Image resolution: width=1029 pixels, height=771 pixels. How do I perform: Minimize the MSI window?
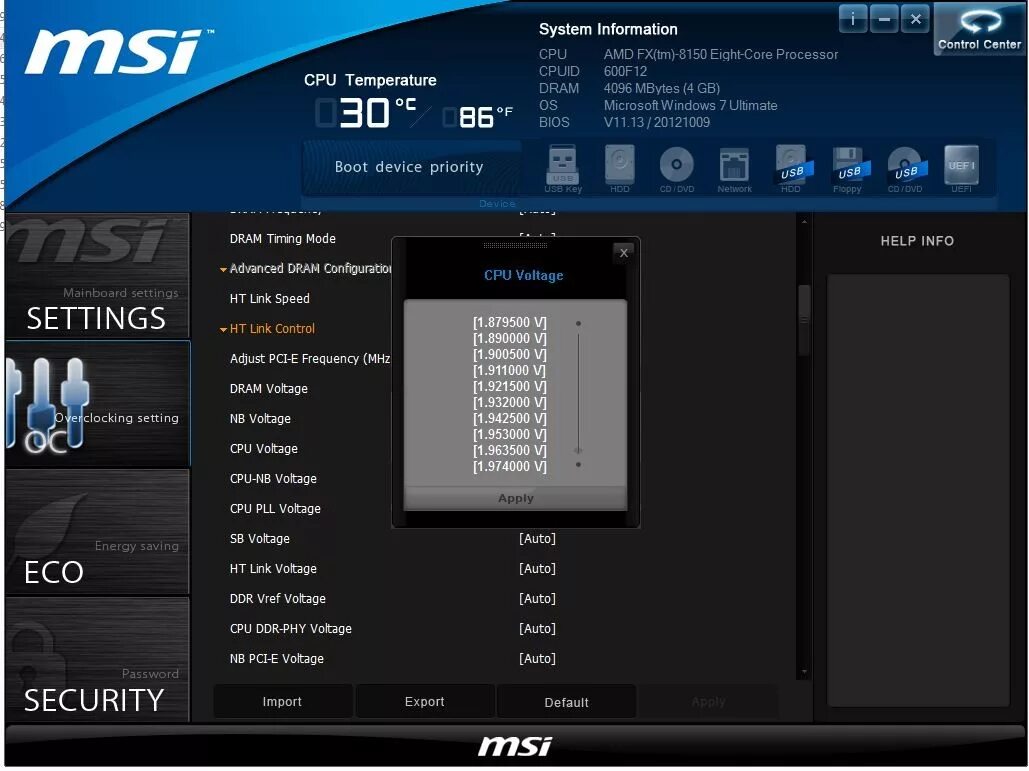pos(884,19)
